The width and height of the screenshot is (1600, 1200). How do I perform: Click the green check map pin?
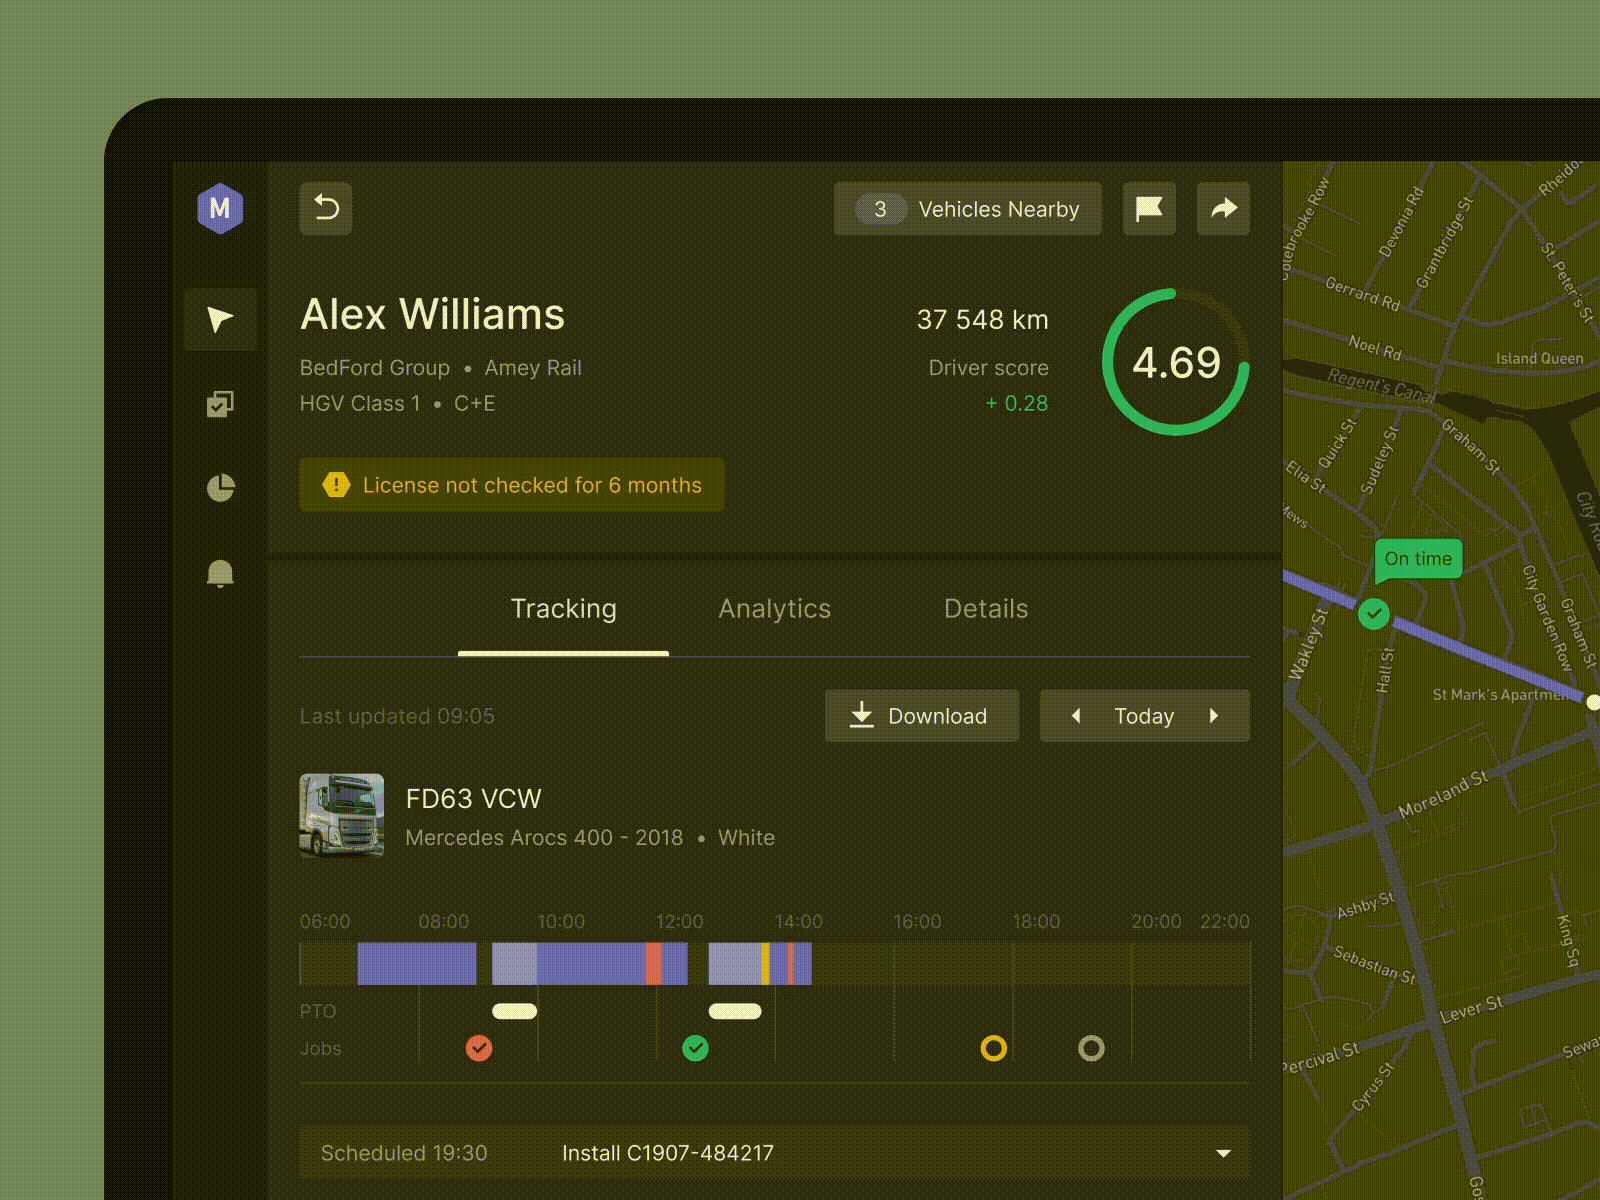(1374, 613)
